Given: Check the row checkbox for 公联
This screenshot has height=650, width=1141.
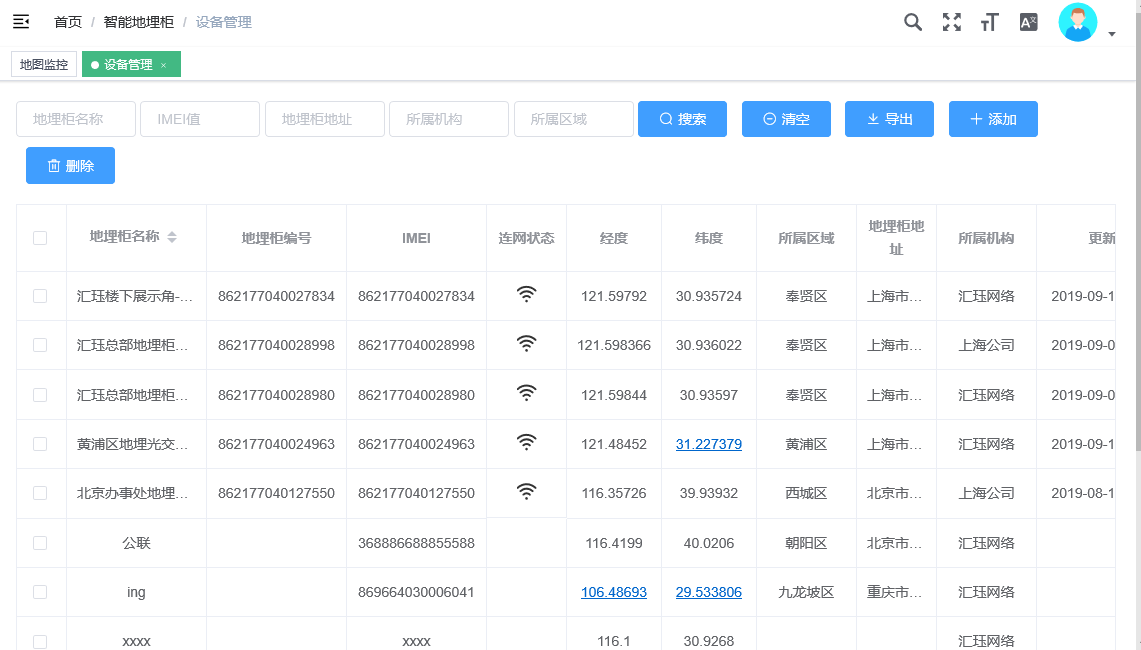Looking at the screenshot, I should coord(40,543).
